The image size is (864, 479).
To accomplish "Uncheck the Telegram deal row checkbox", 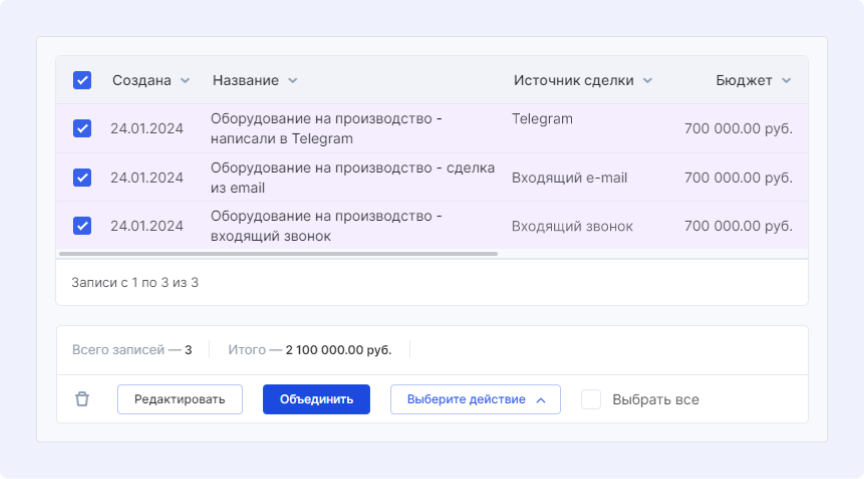I will point(82,128).
